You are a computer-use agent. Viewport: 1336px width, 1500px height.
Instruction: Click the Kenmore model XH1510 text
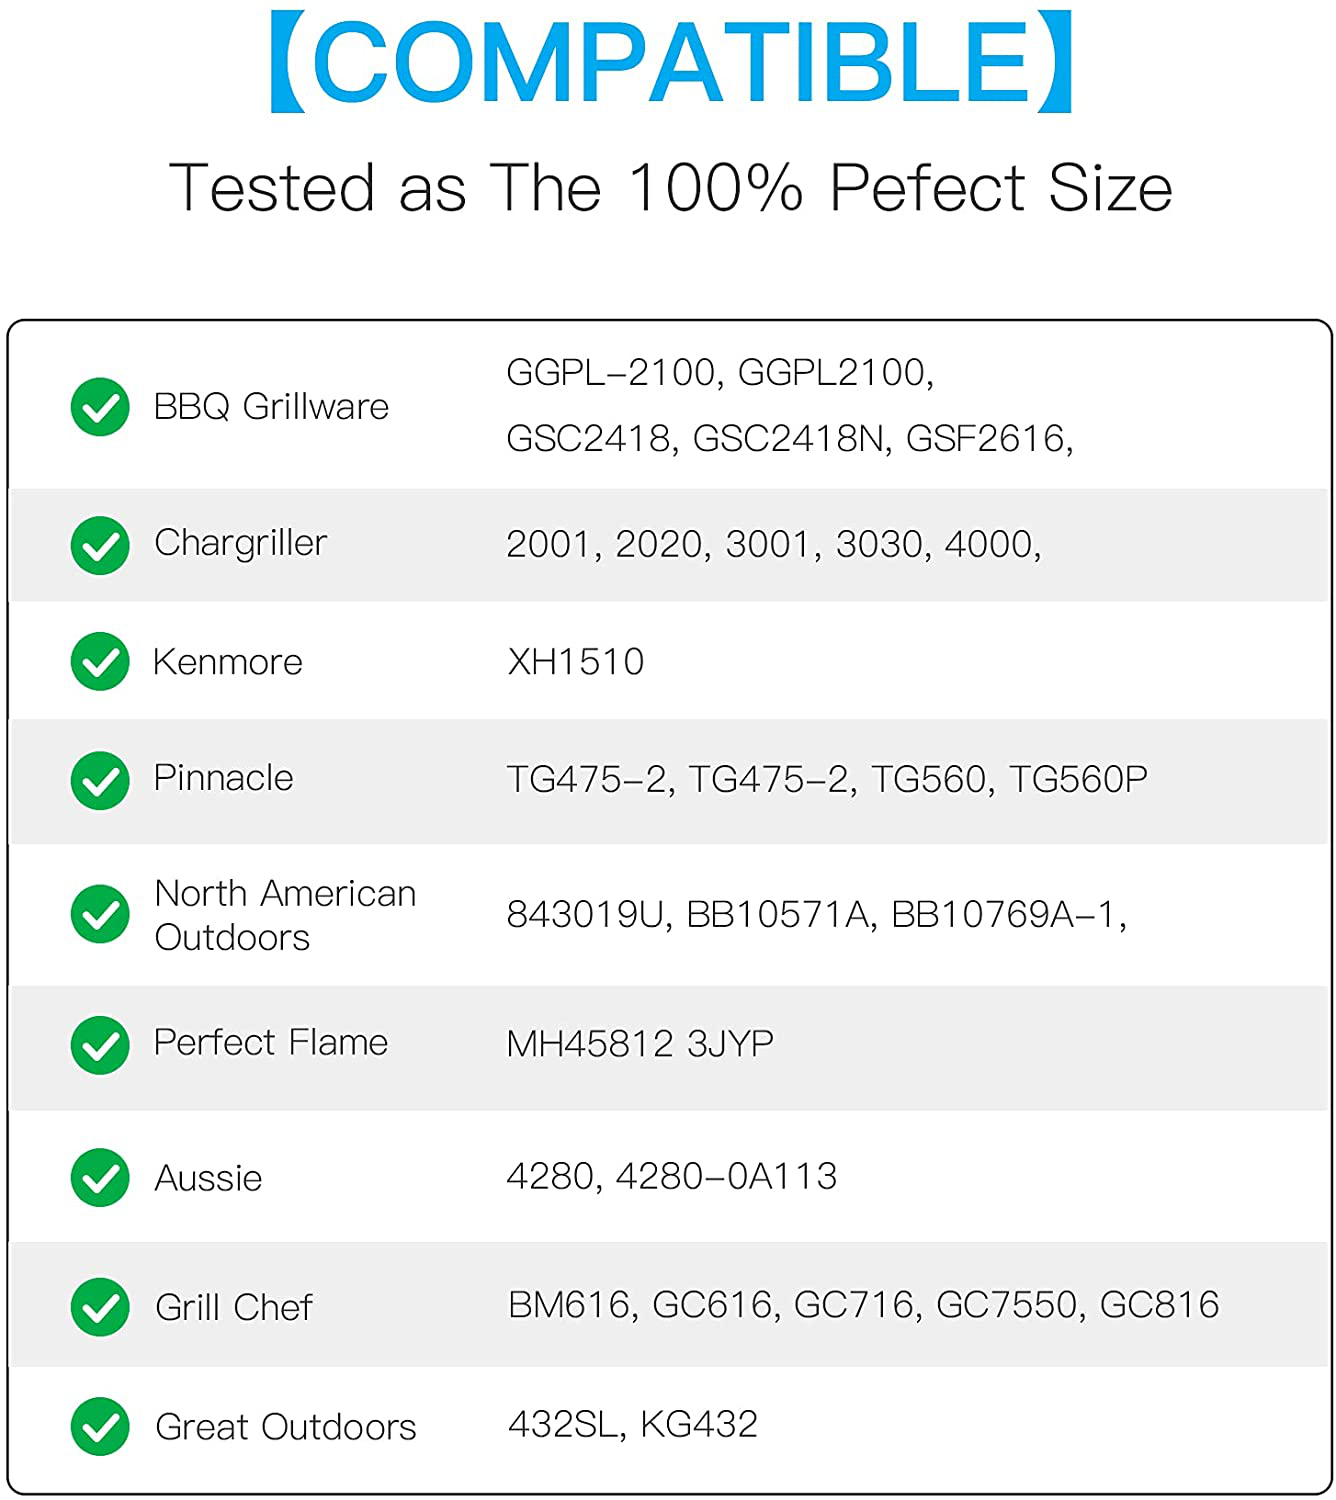(575, 662)
